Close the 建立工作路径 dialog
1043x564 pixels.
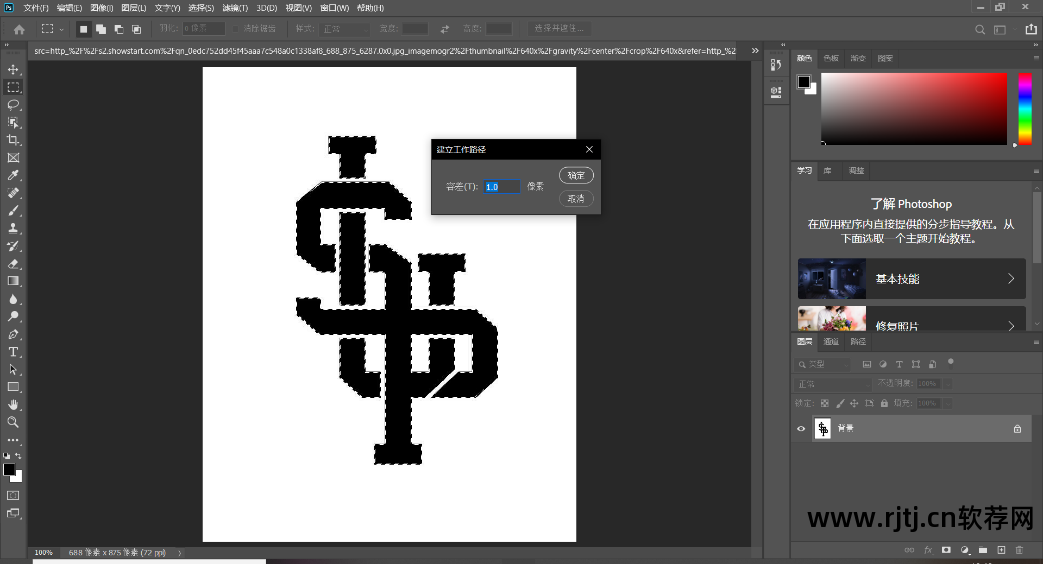(589, 150)
